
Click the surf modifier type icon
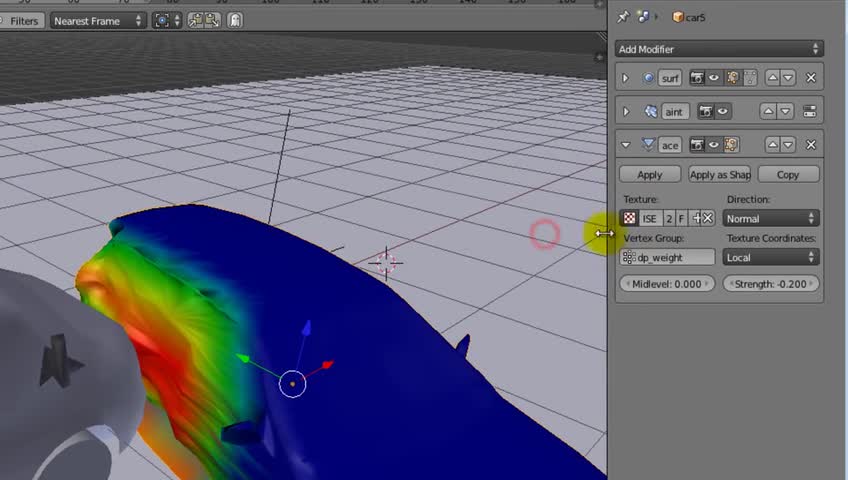648,78
